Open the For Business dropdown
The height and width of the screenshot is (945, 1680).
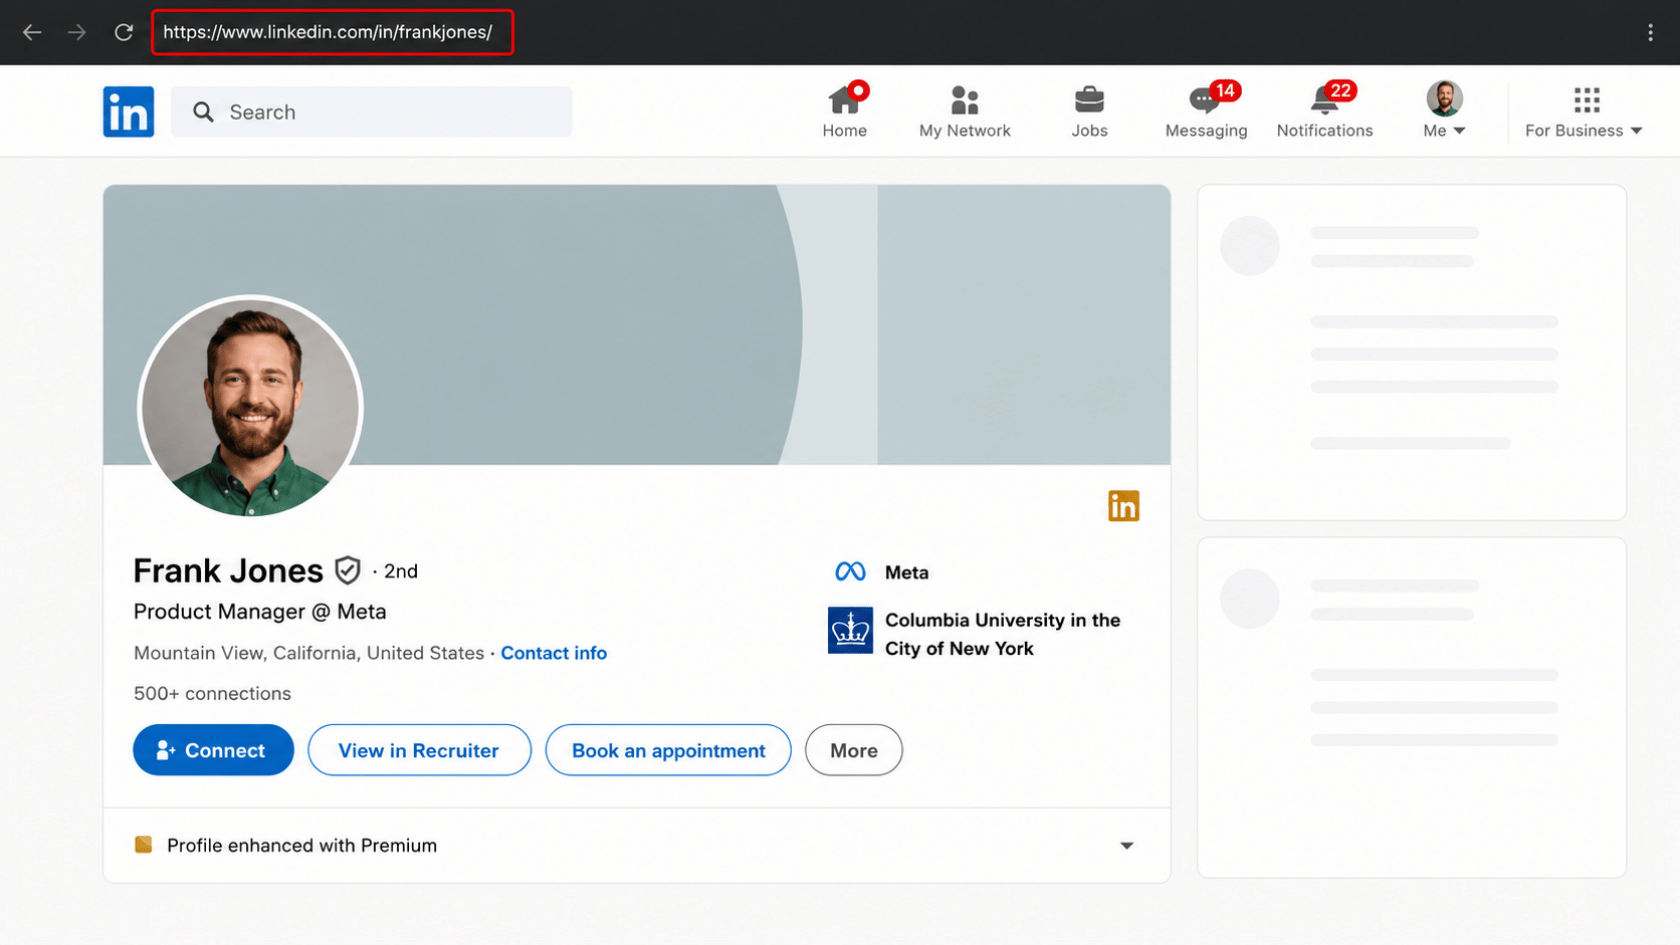click(1584, 111)
